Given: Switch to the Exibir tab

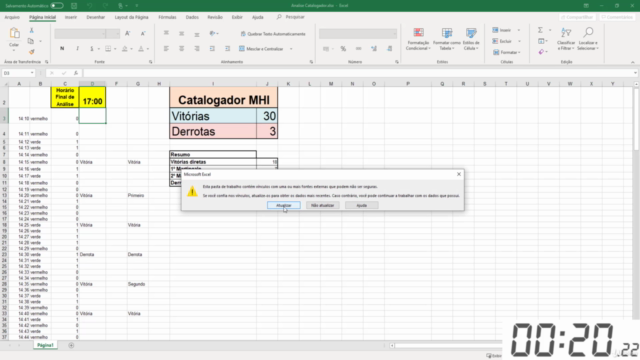Looking at the screenshot, I should click(237, 17).
